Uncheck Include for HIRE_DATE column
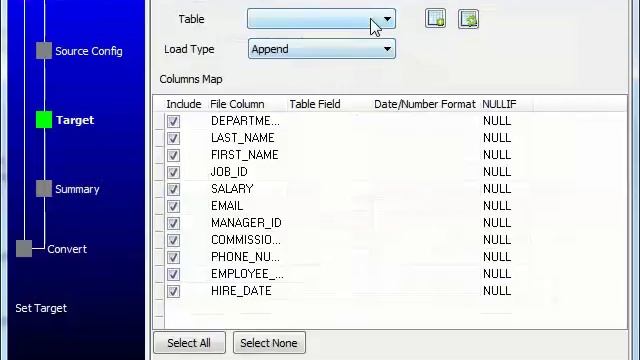Viewport: 640px width, 360px height. point(173,291)
